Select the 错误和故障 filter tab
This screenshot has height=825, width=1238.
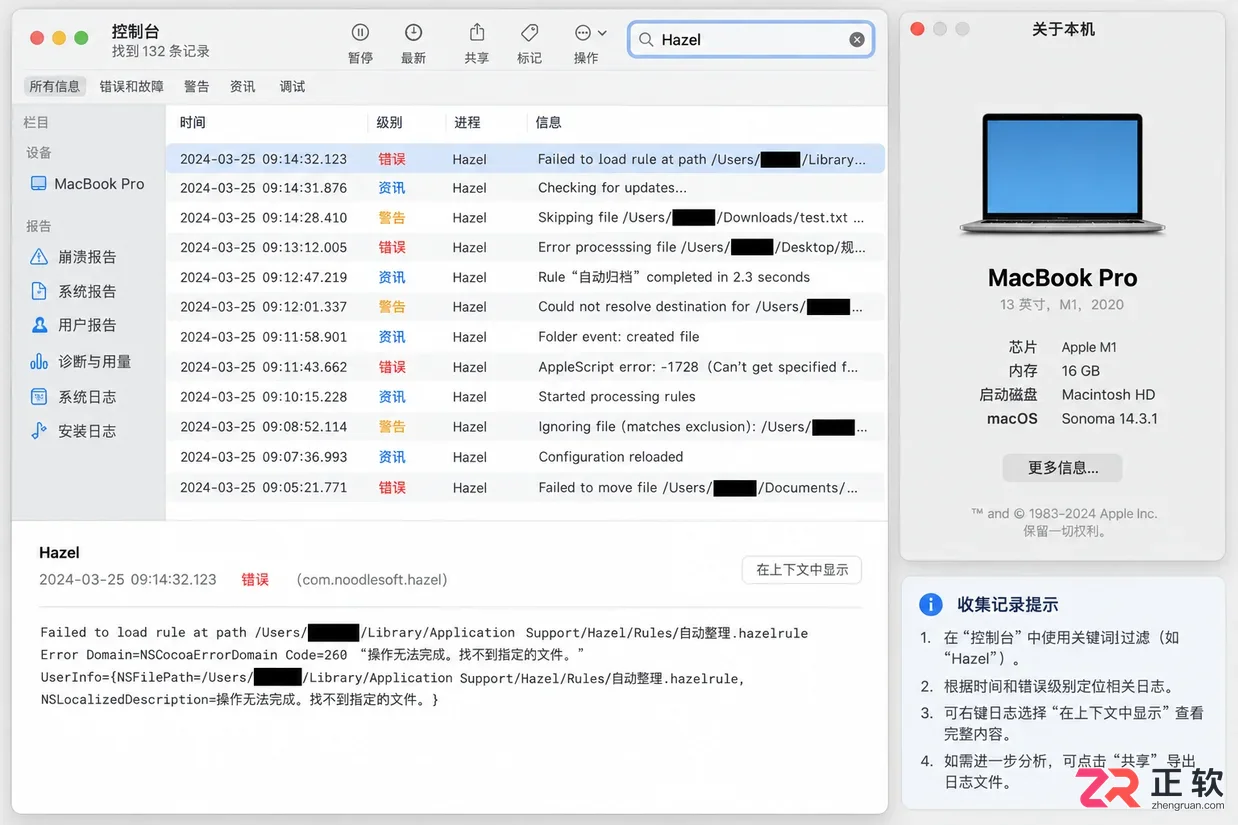tap(131, 87)
